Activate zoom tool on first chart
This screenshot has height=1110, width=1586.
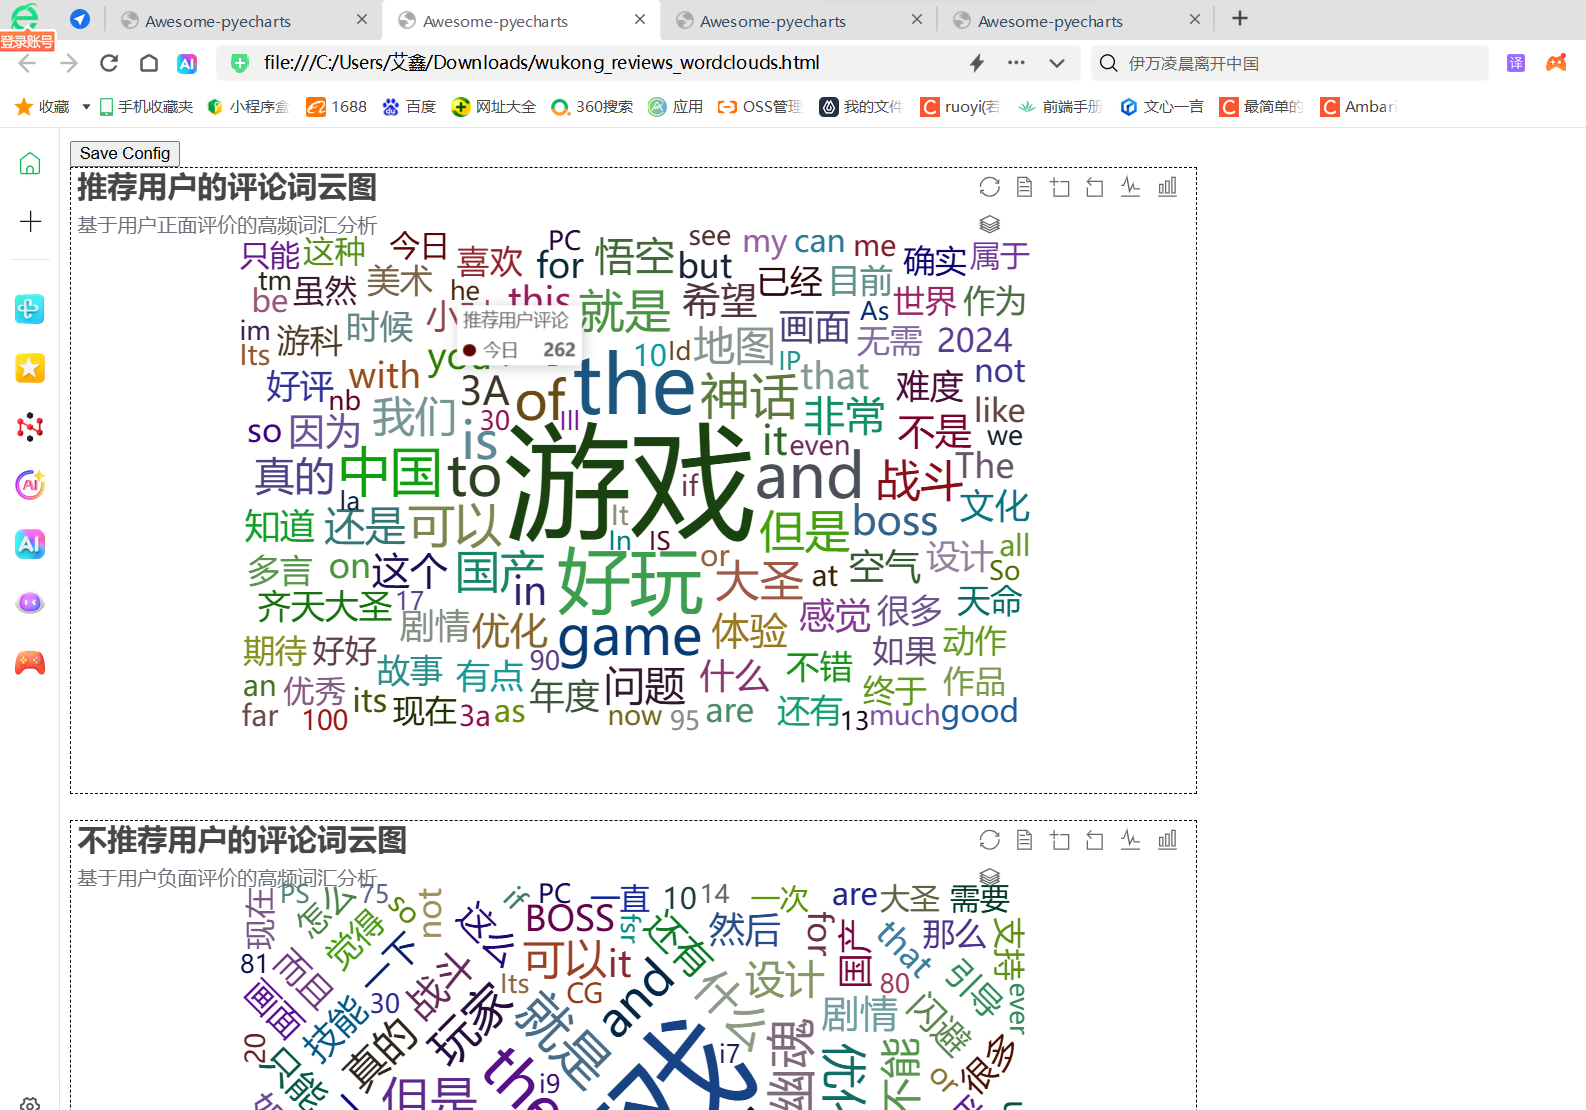click(x=1060, y=187)
